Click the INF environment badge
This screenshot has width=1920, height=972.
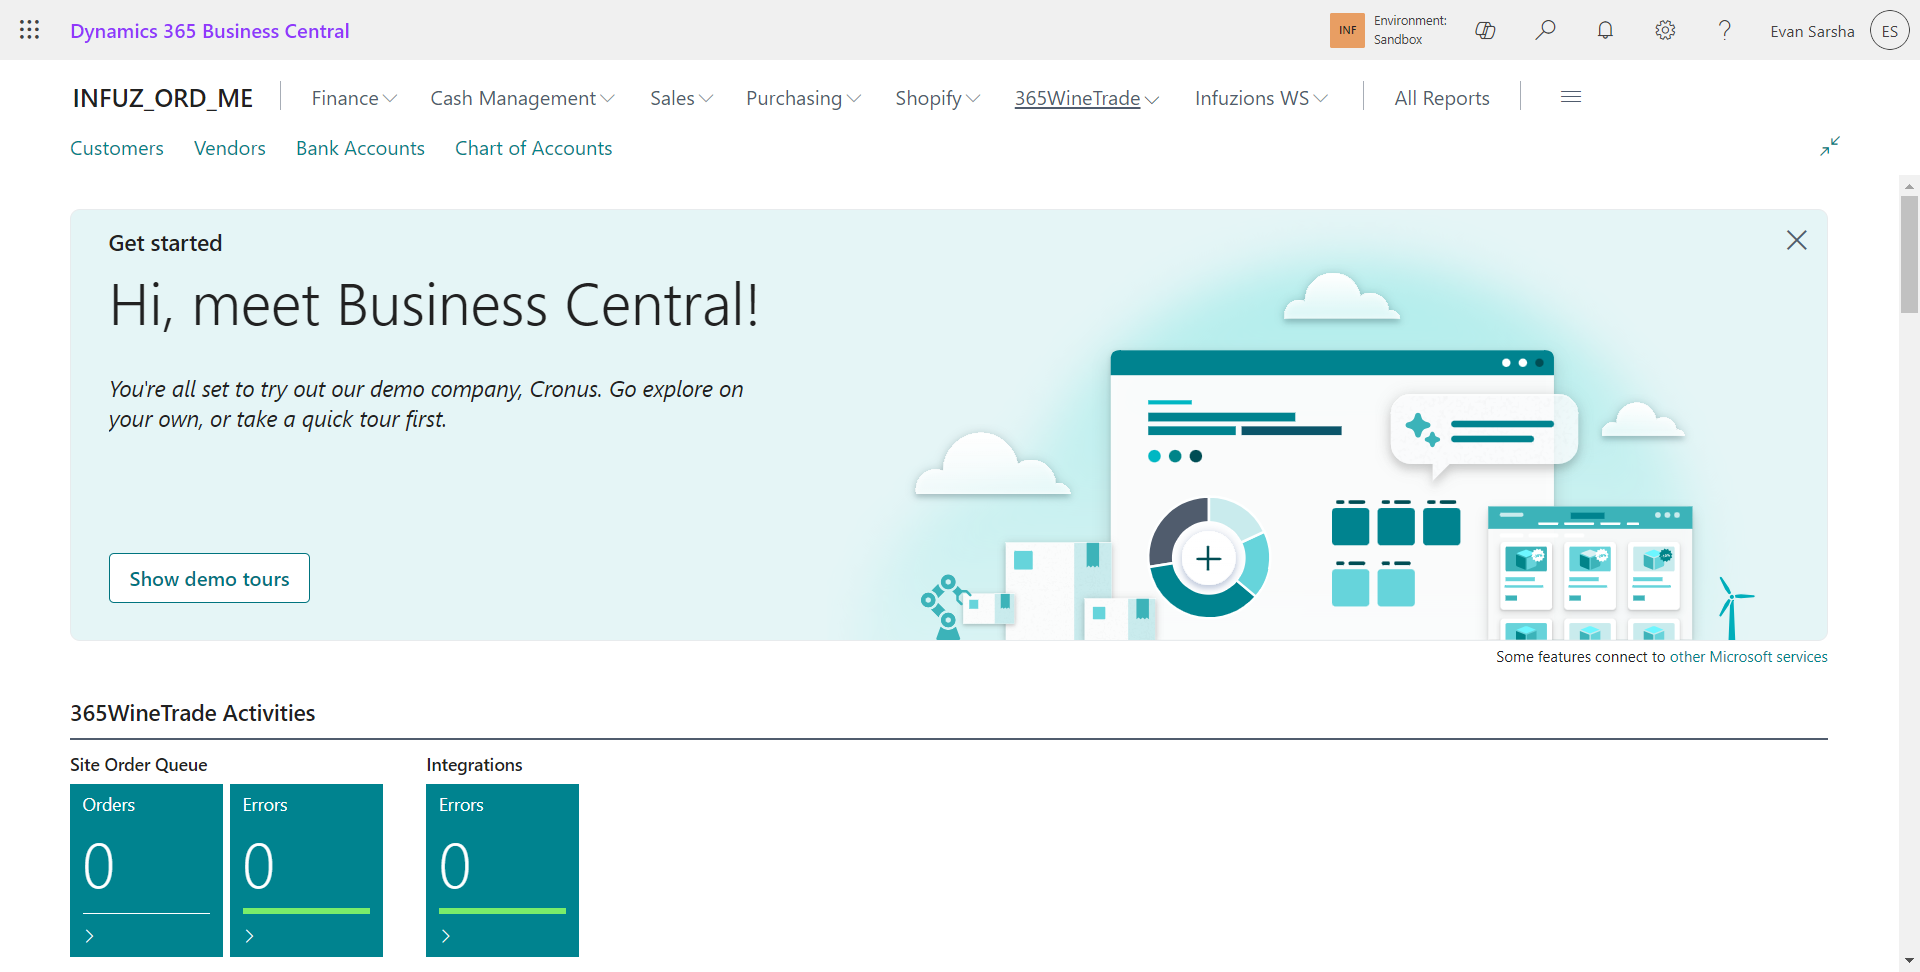(x=1347, y=30)
